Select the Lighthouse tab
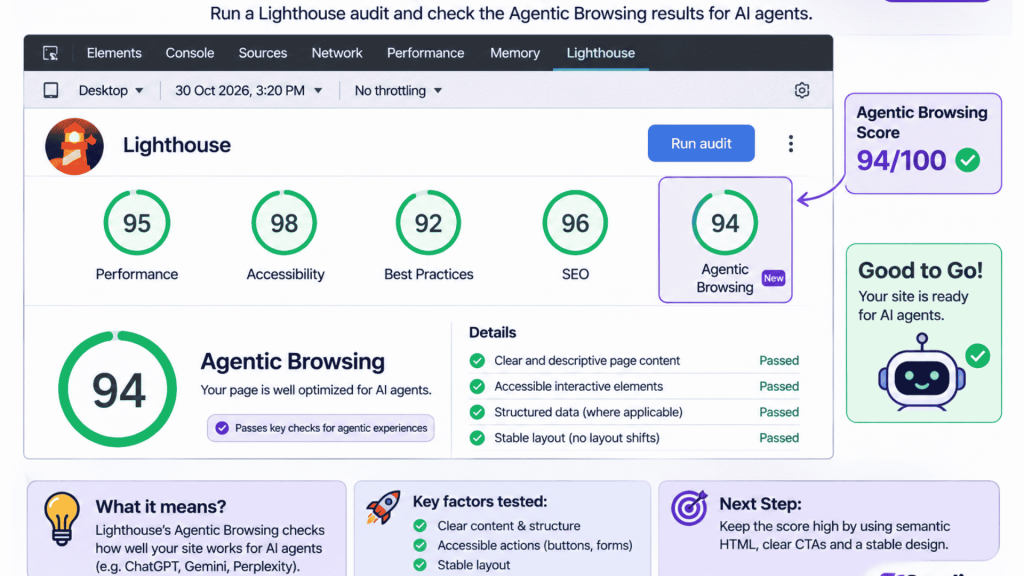The image size is (1024, 576). (x=601, y=53)
